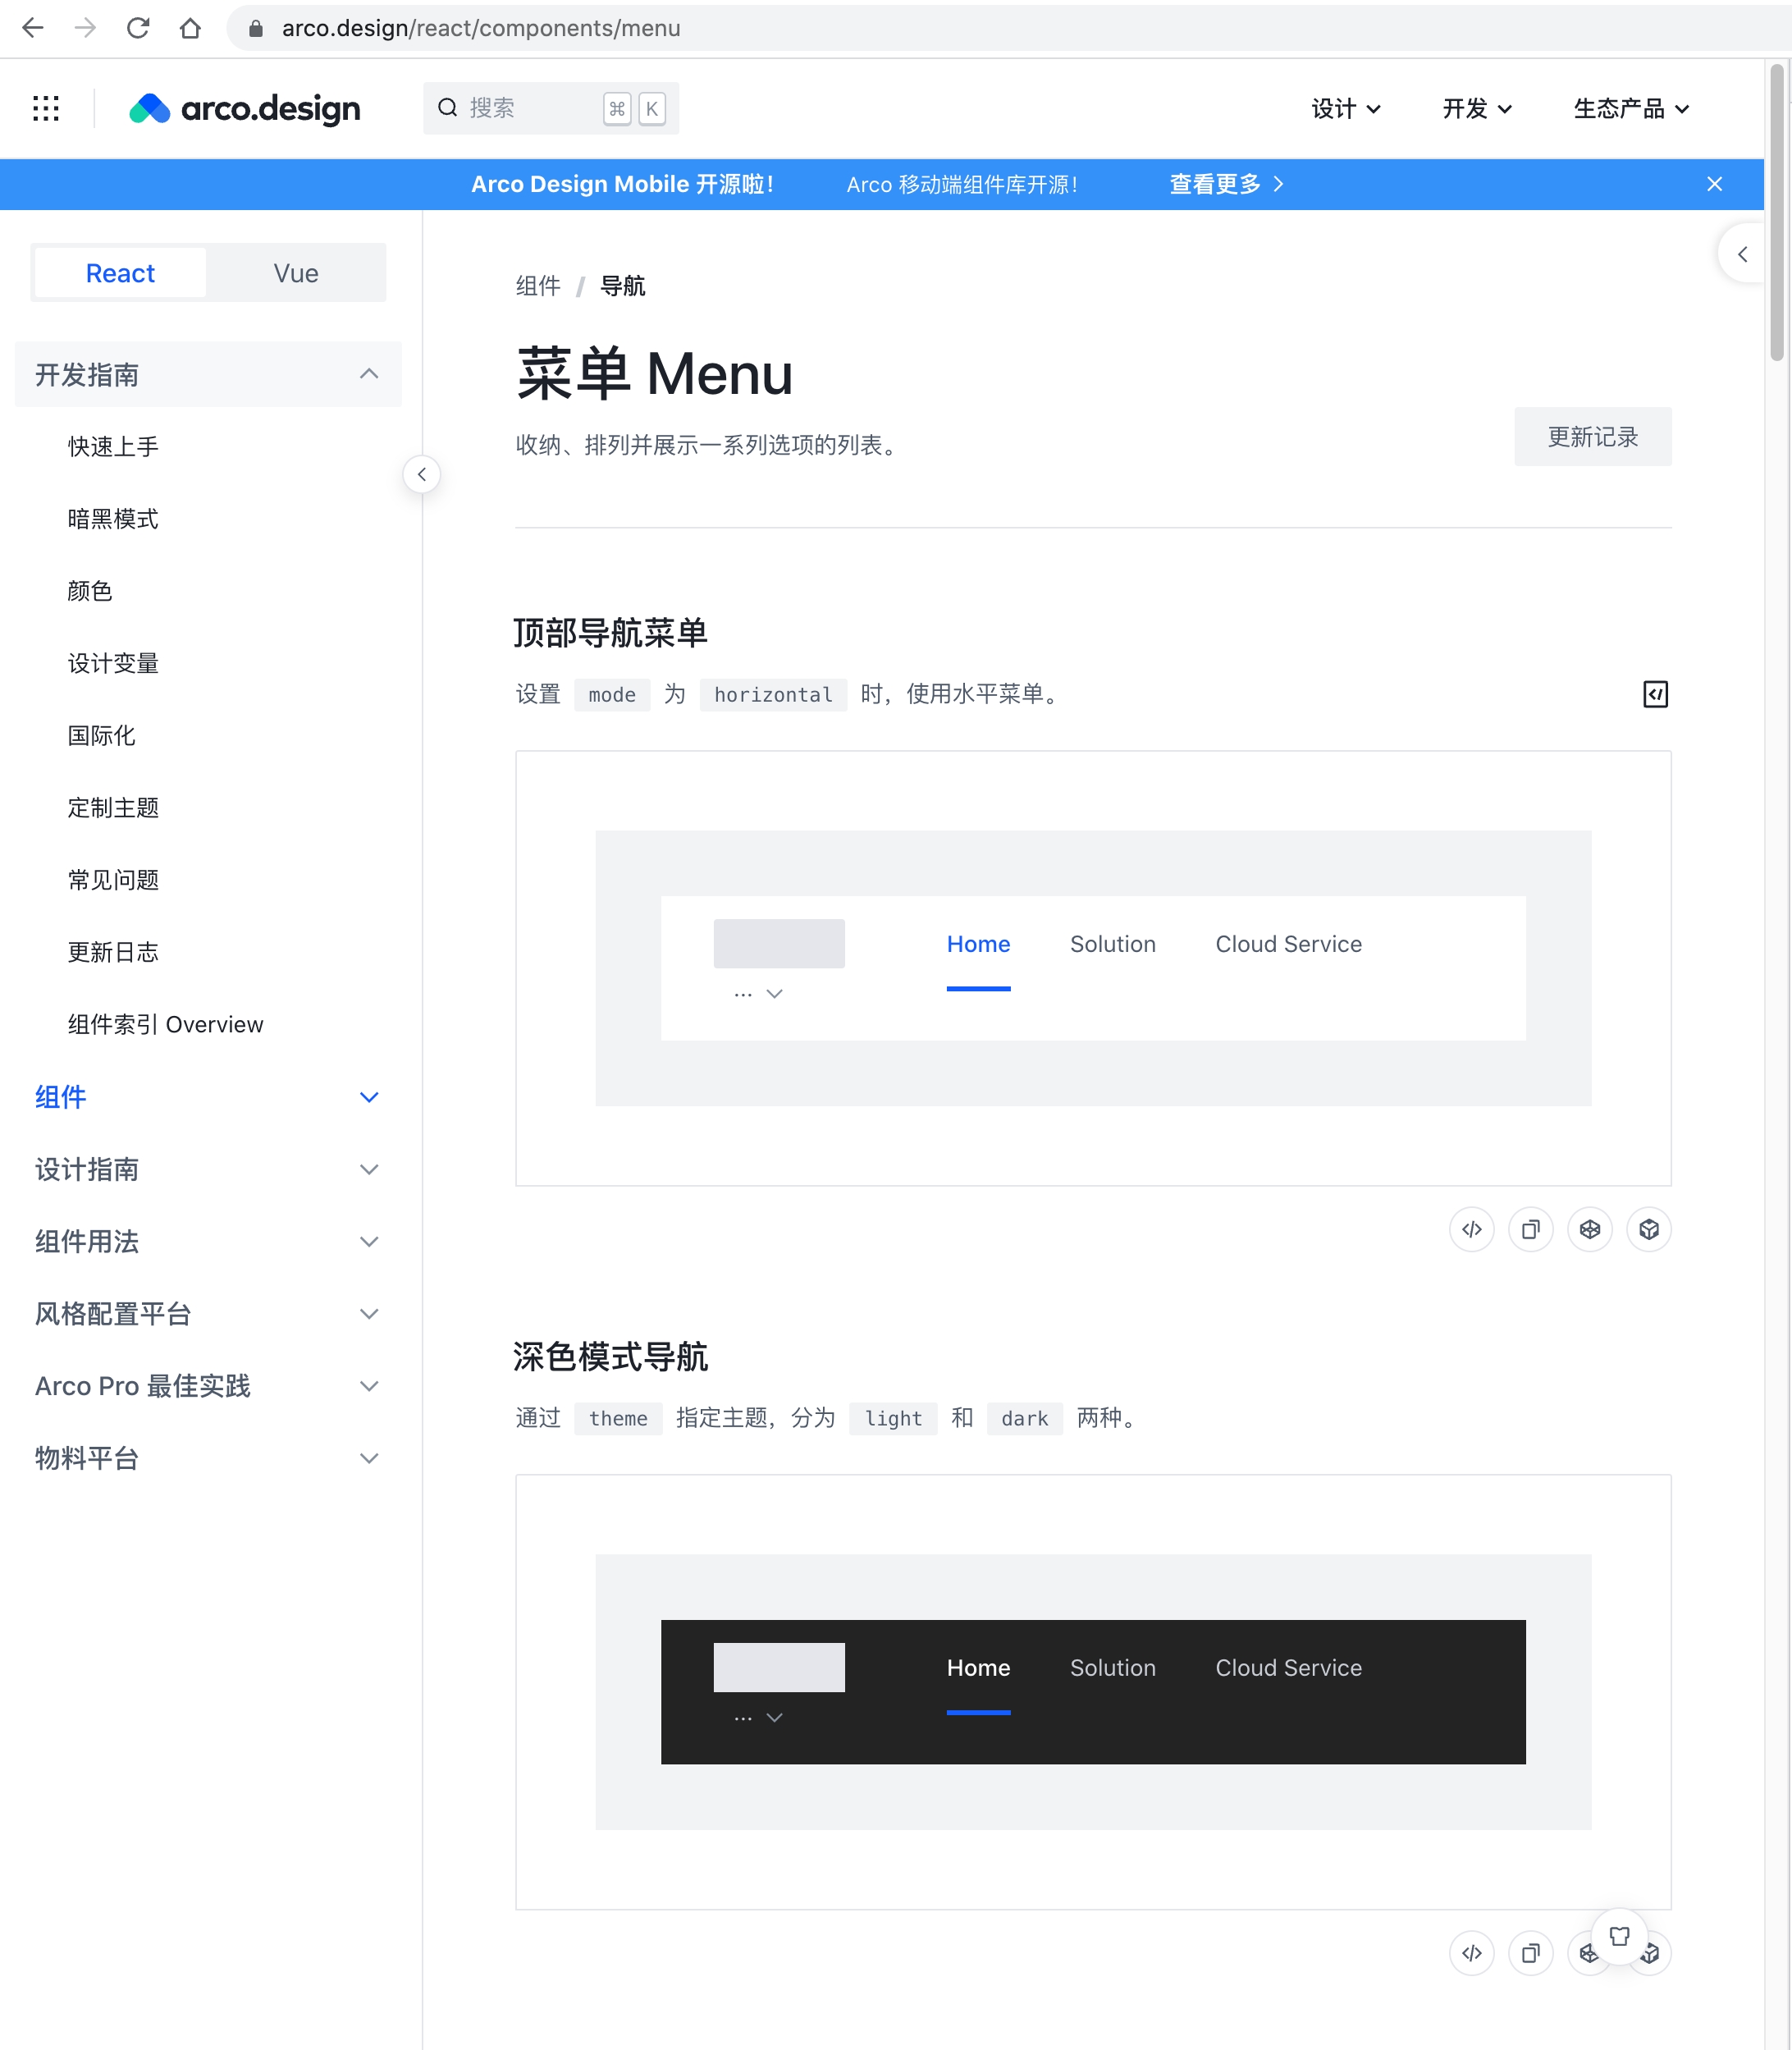Viewport: 1792px width, 2050px height.
Task: Click the 更新记录 button
Action: (x=1592, y=437)
